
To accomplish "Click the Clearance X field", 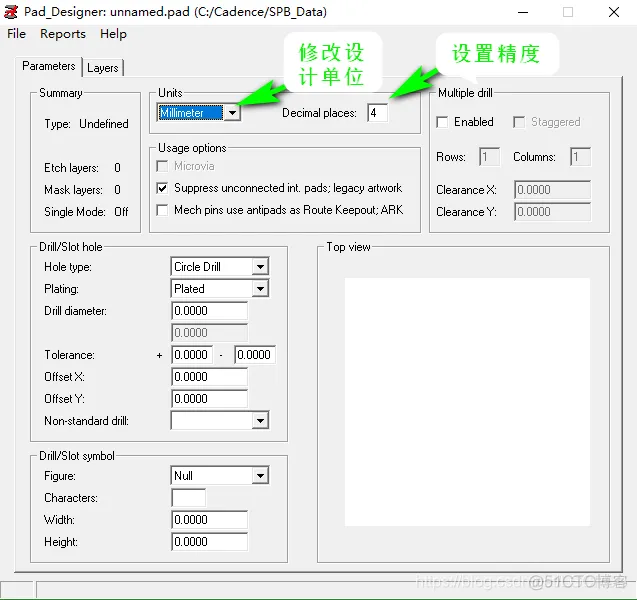I will 552,190.
